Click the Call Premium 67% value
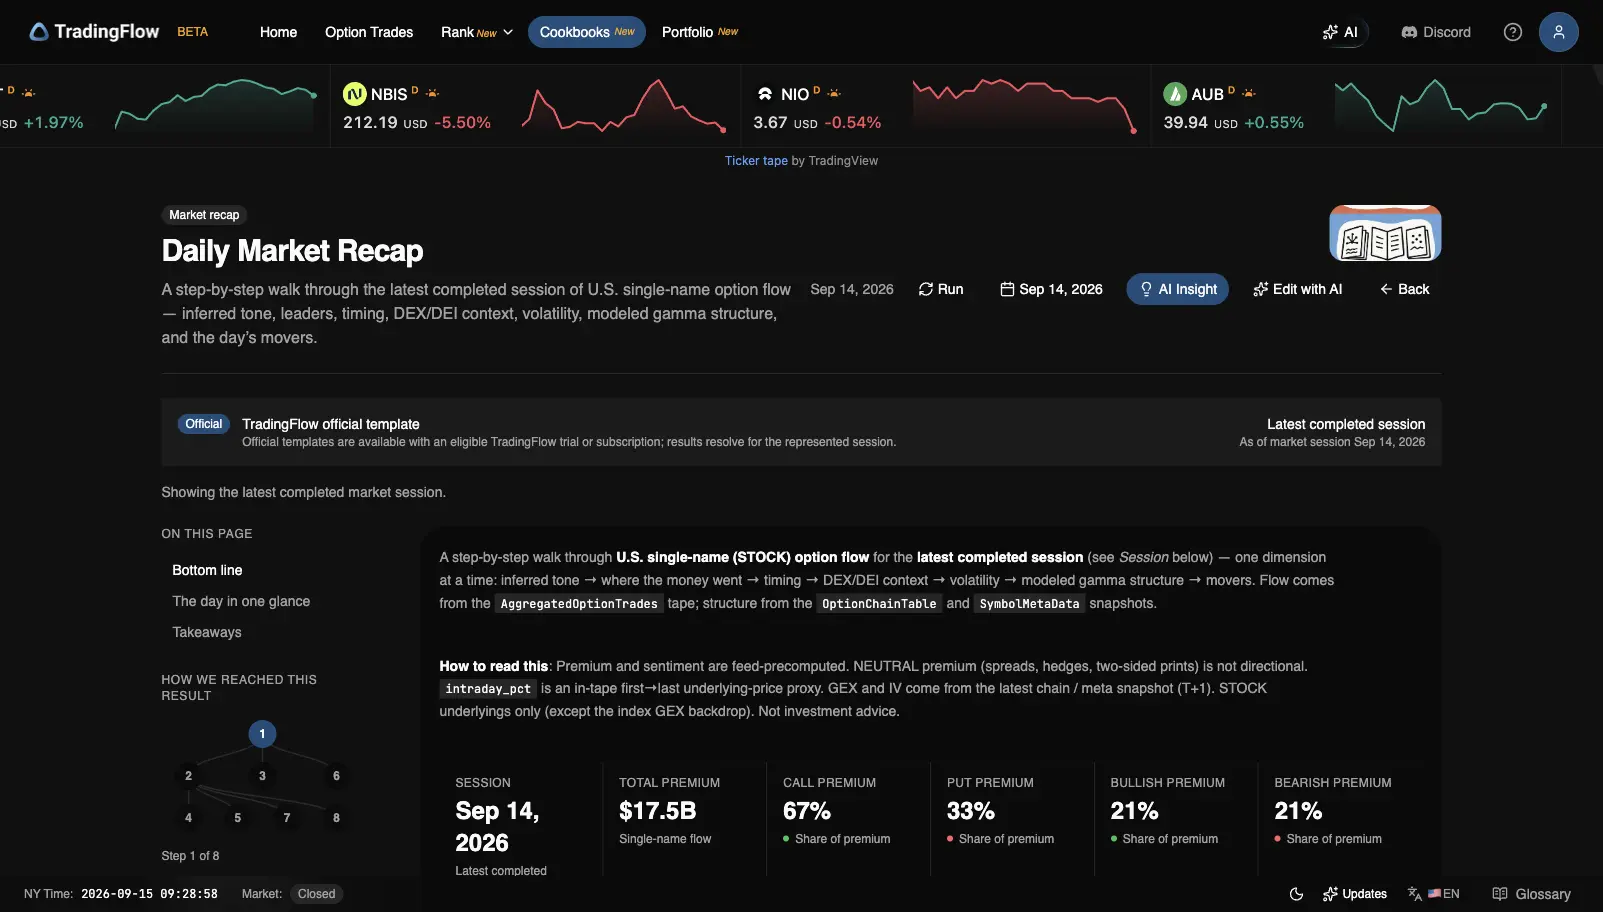Screen dimensions: 1603x912 pos(807,811)
